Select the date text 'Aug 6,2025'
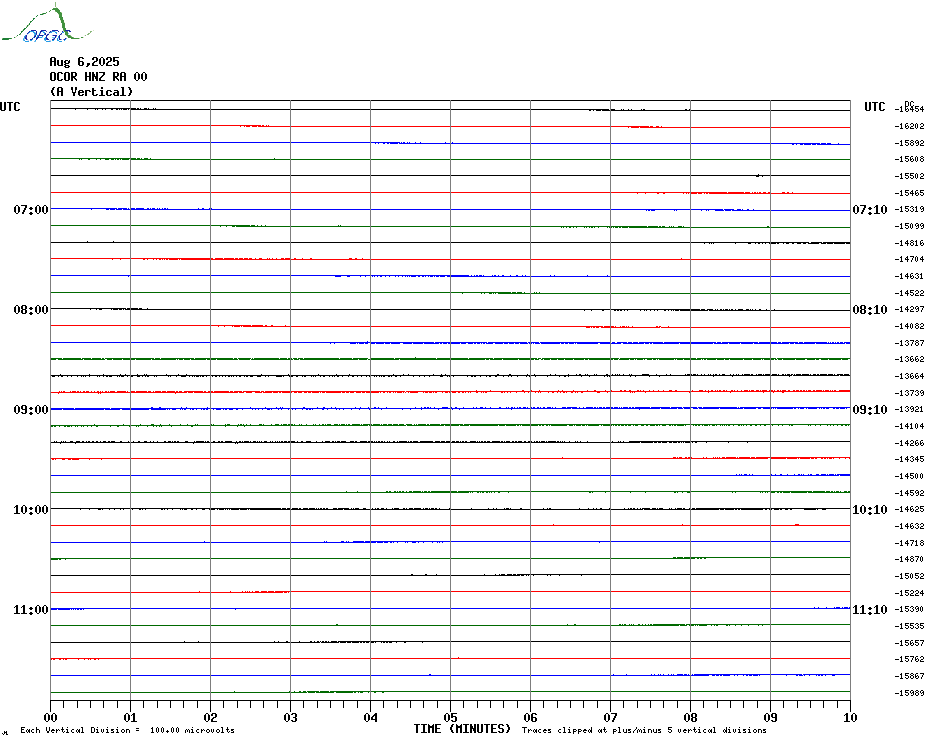930x744 pixels. pyautogui.click(x=84, y=62)
